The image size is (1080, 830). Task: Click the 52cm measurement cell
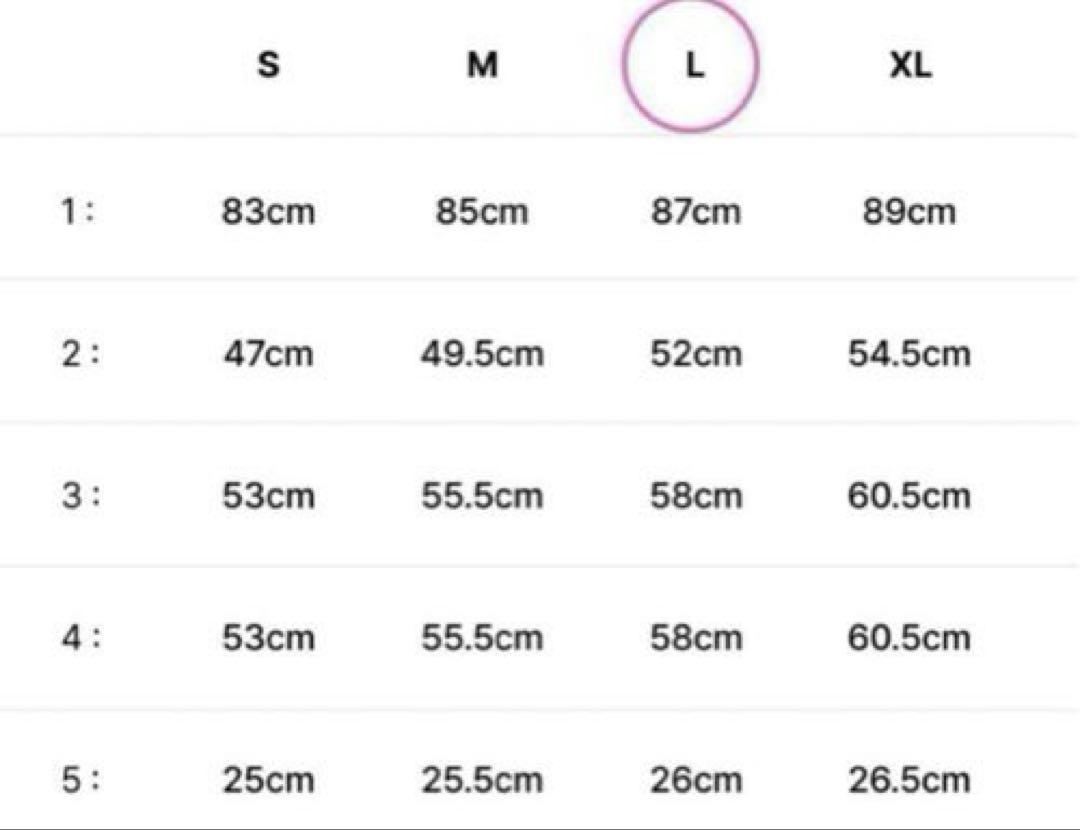pyautogui.click(x=696, y=354)
